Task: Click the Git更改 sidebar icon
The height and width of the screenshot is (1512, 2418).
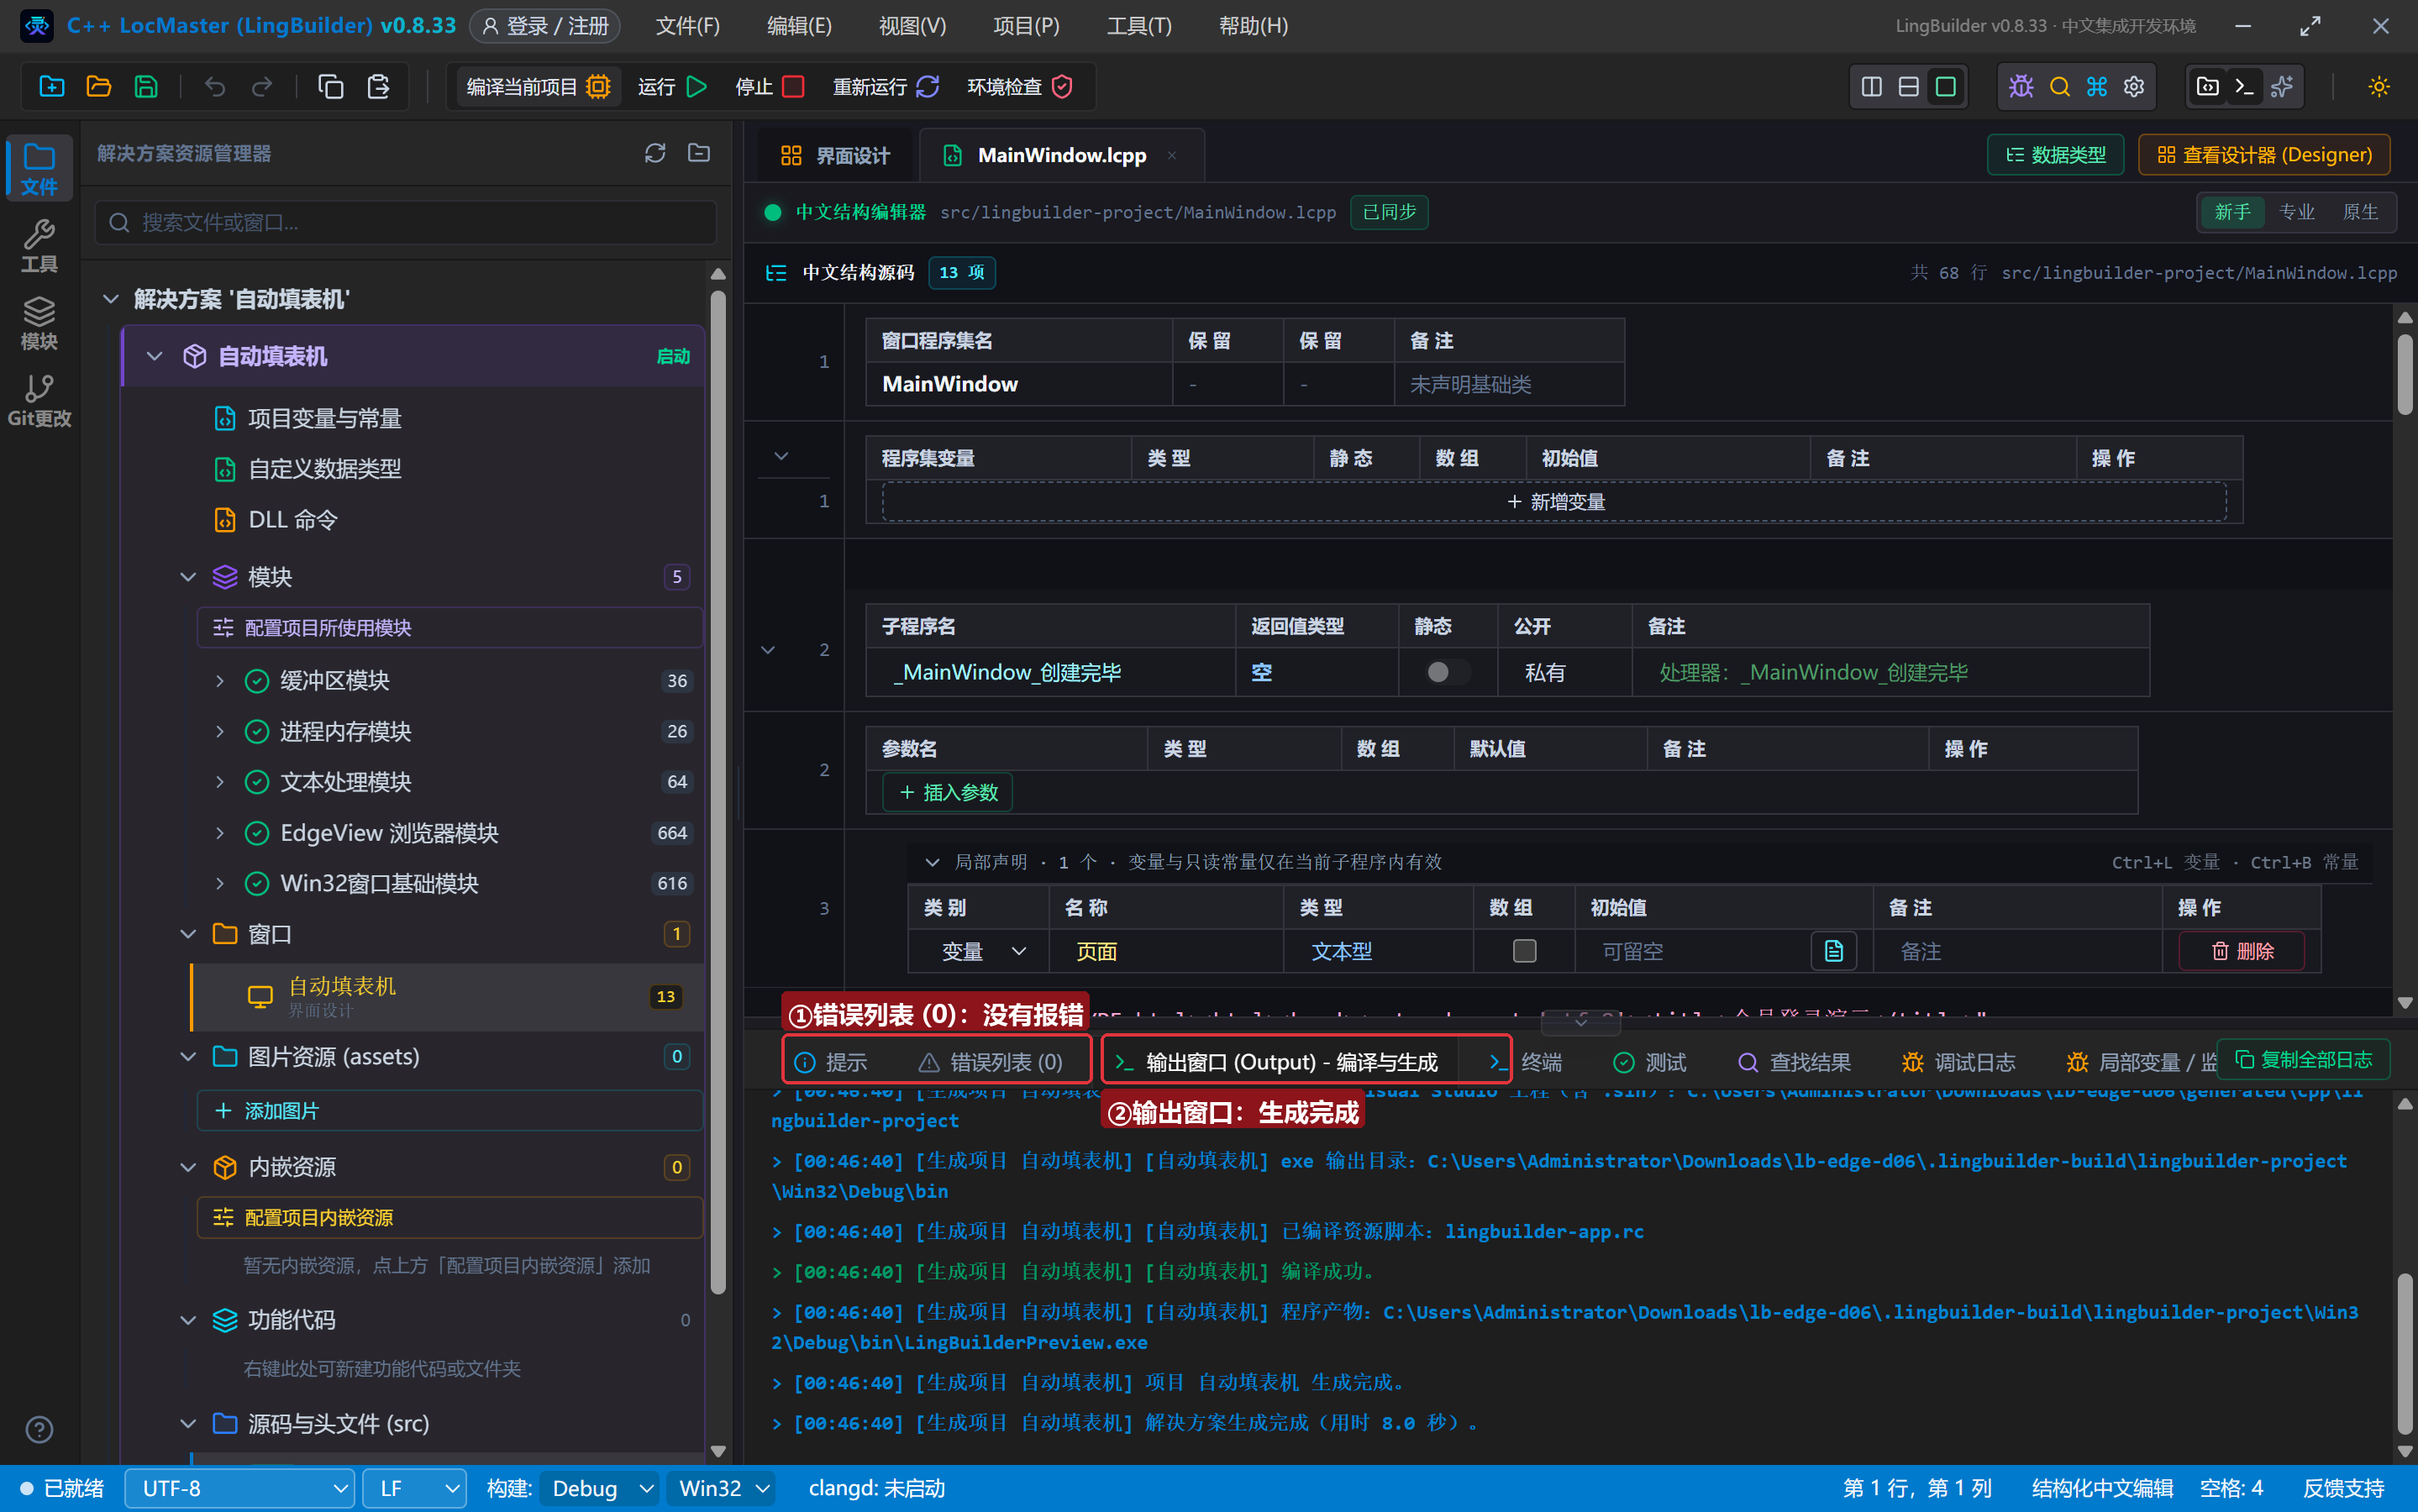Action: coord(39,400)
